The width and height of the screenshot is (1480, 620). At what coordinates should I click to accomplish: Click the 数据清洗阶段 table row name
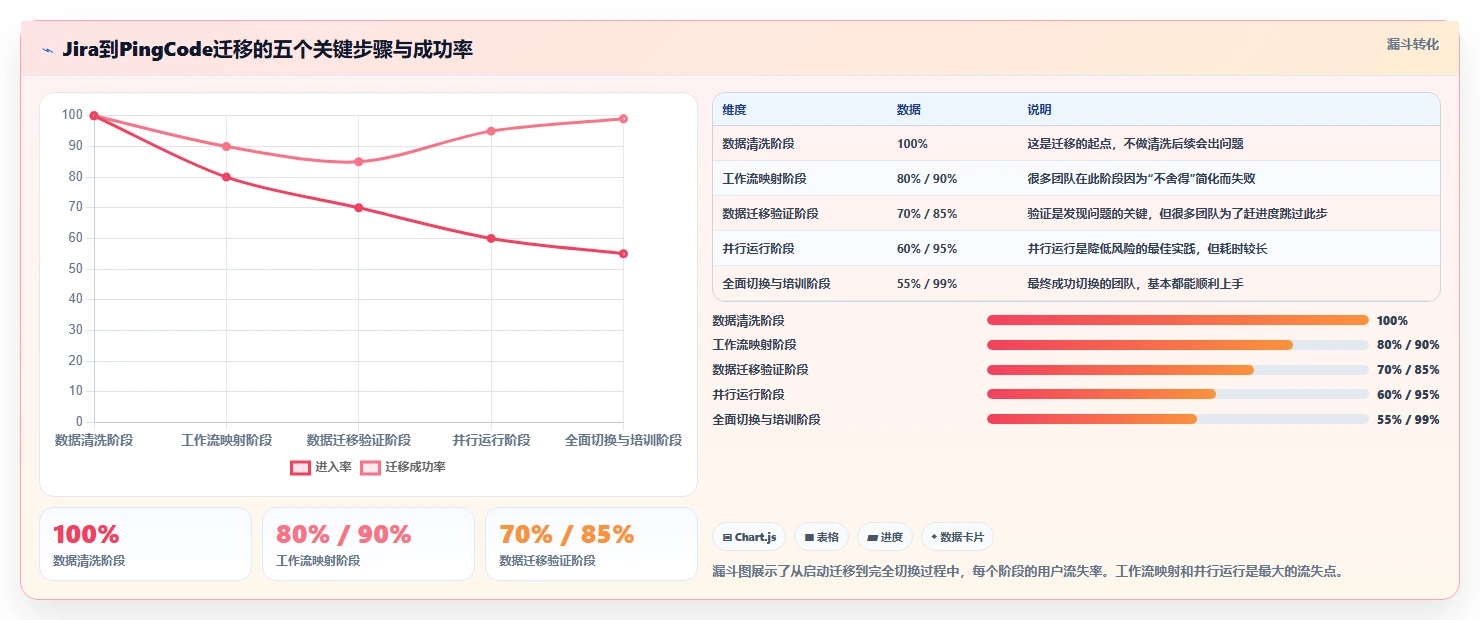758,144
